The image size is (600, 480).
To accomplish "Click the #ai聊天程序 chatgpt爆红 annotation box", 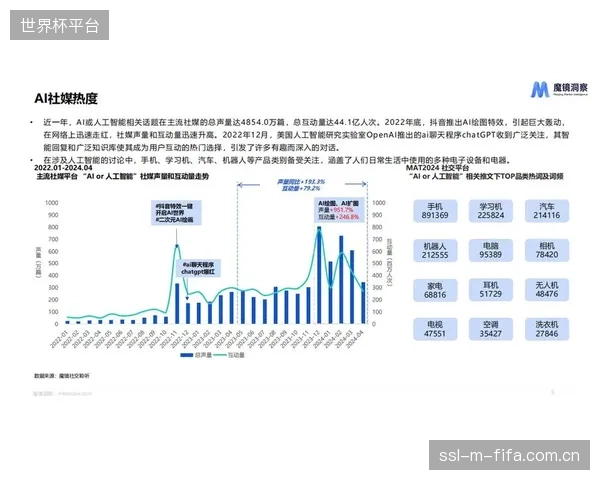I will [x=198, y=268].
